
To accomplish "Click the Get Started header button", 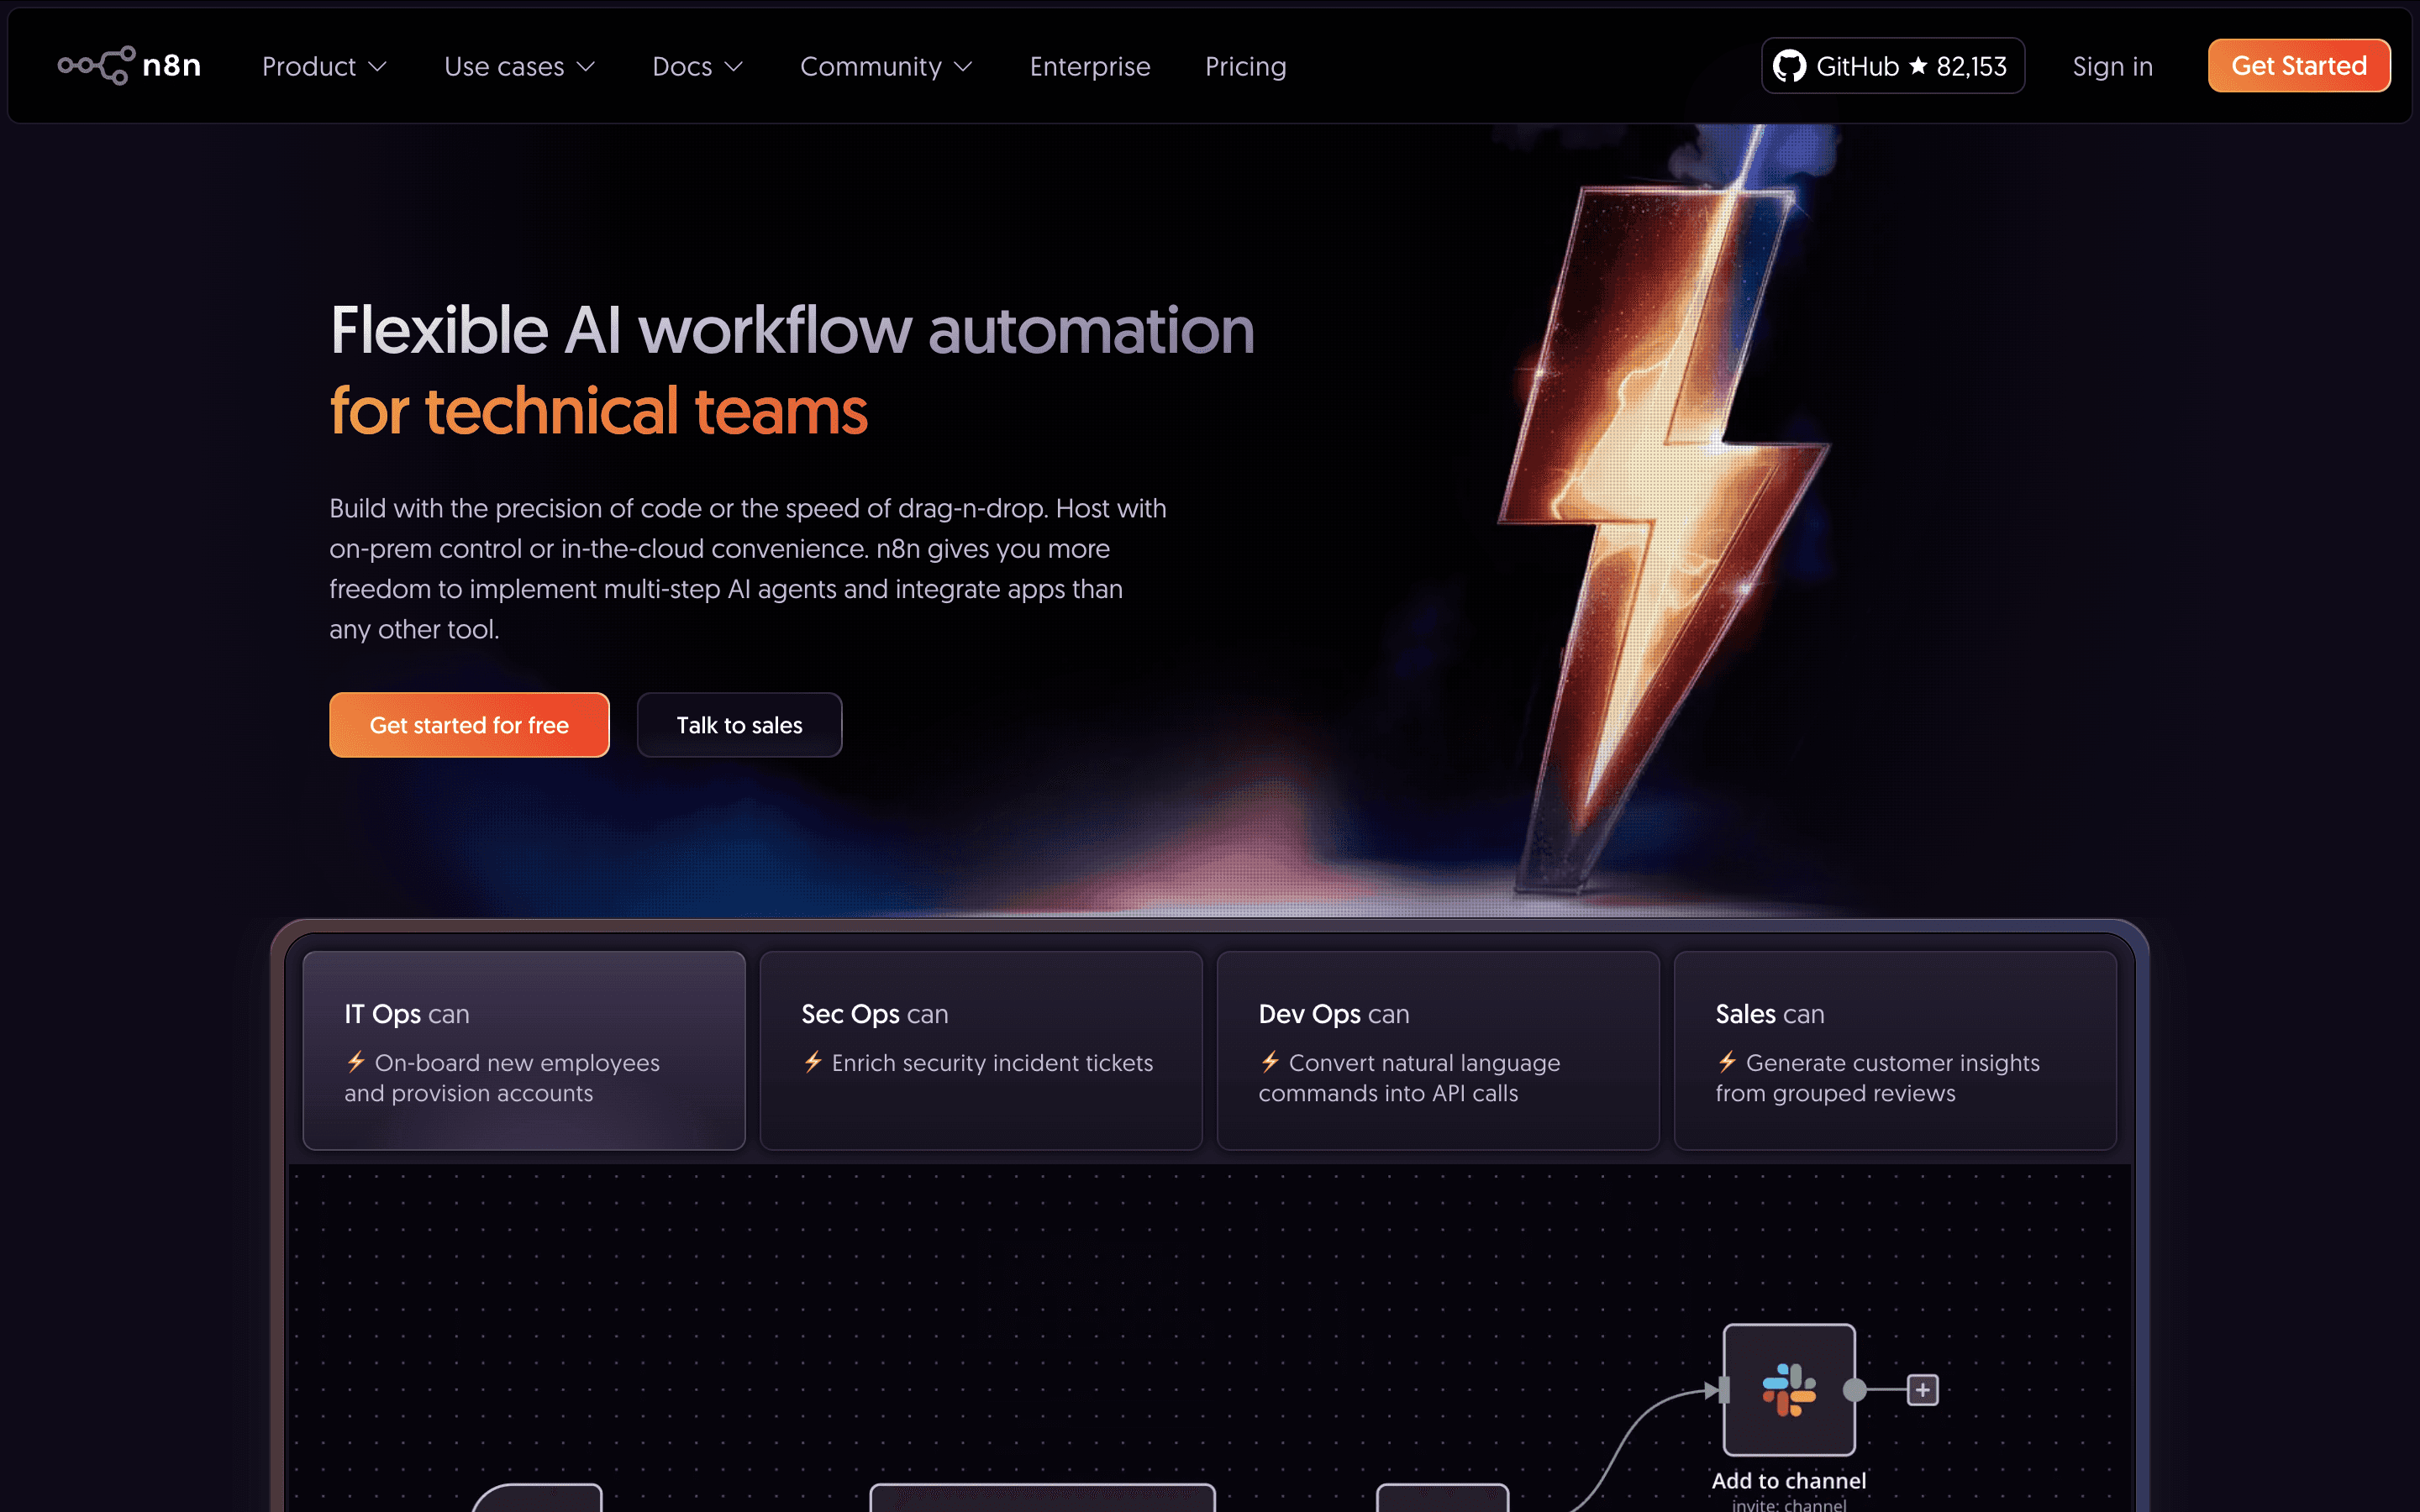I will pos(2298,66).
